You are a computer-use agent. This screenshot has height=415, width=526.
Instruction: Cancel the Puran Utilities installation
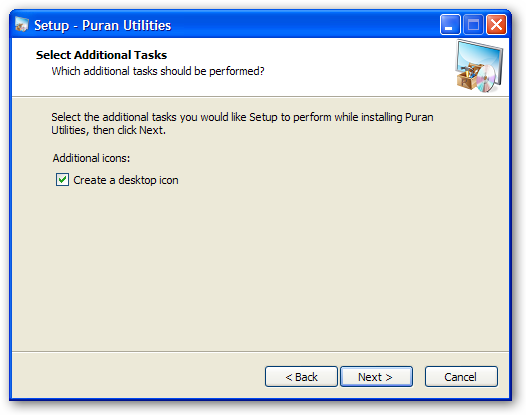click(461, 376)
